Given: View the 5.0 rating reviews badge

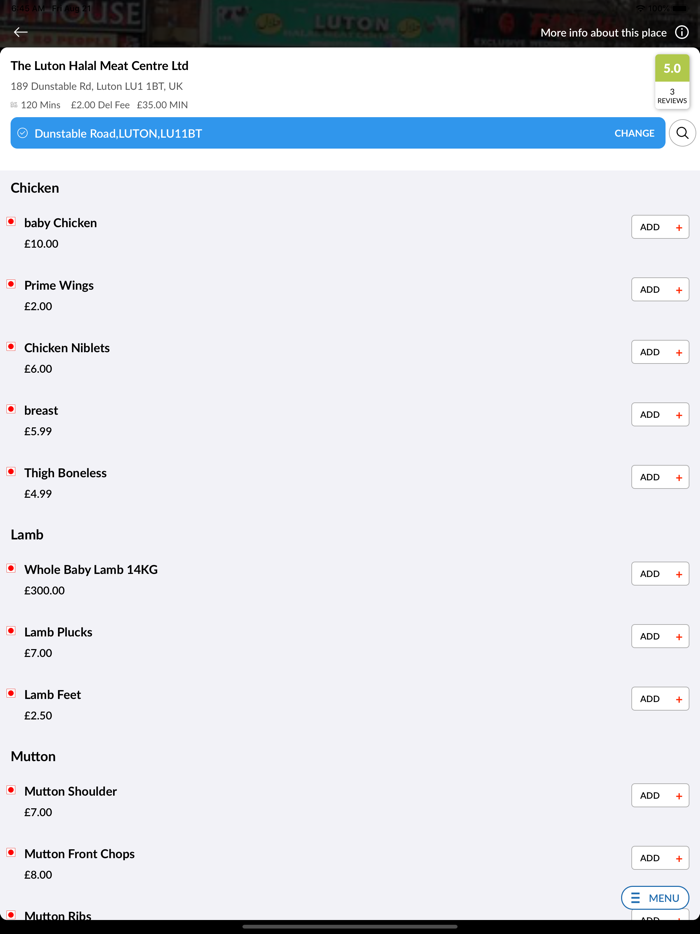Looking at the screenshot, I should [672, 82].
